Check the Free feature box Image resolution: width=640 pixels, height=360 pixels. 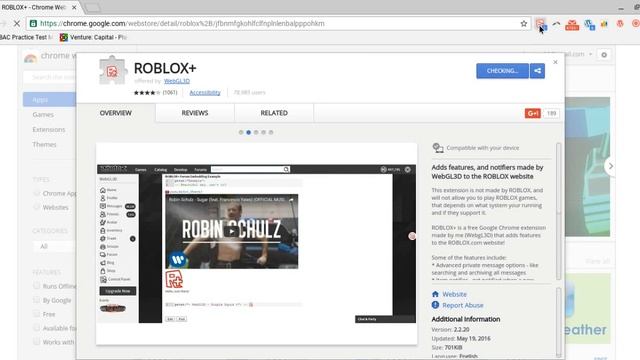click(36, 314)
